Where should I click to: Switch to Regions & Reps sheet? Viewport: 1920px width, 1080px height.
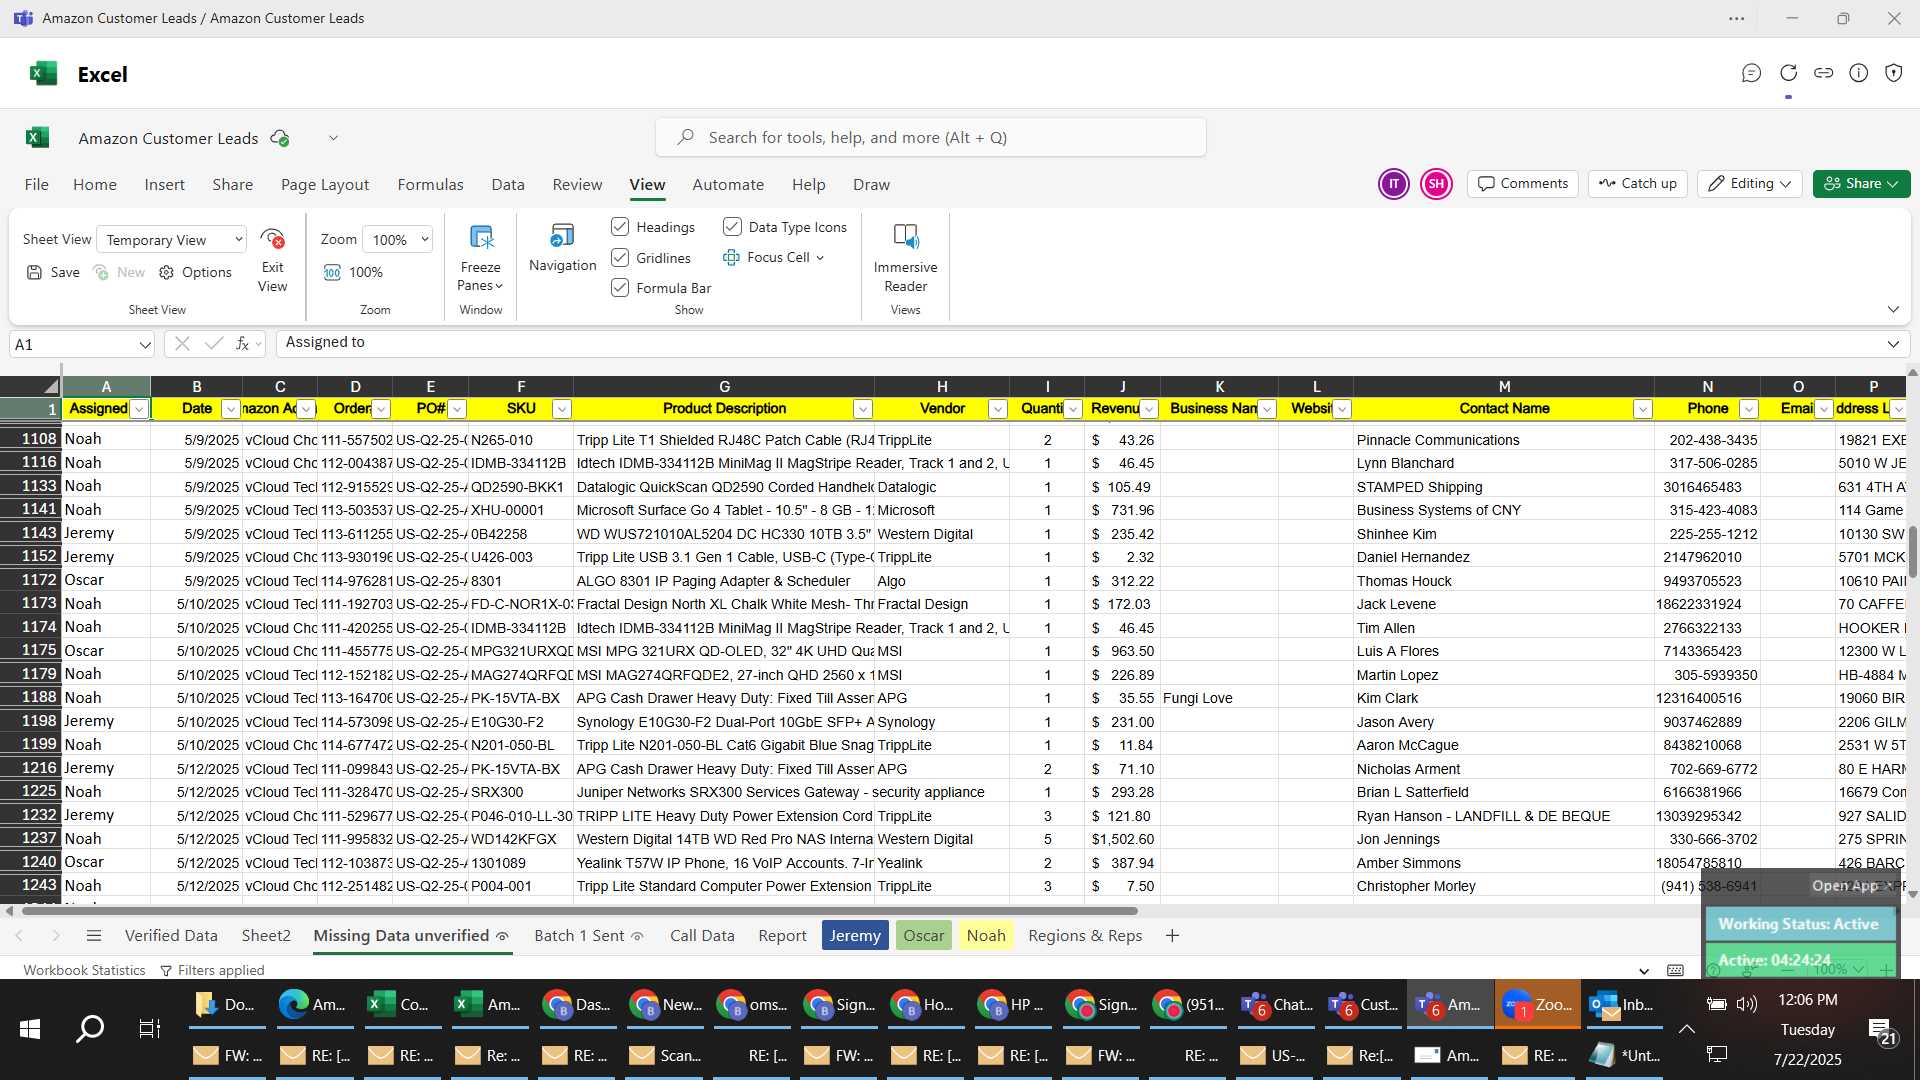pos(1085,936)
